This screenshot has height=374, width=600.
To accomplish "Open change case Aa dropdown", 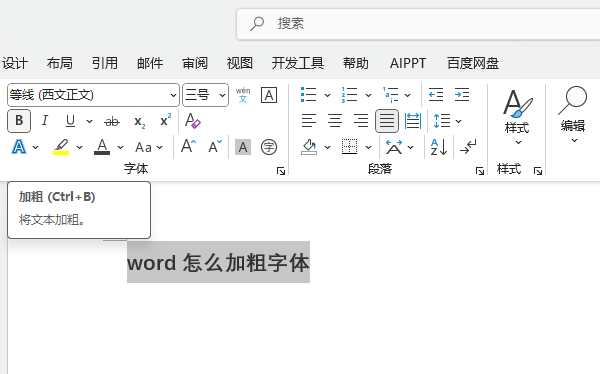I will (149, 147).
